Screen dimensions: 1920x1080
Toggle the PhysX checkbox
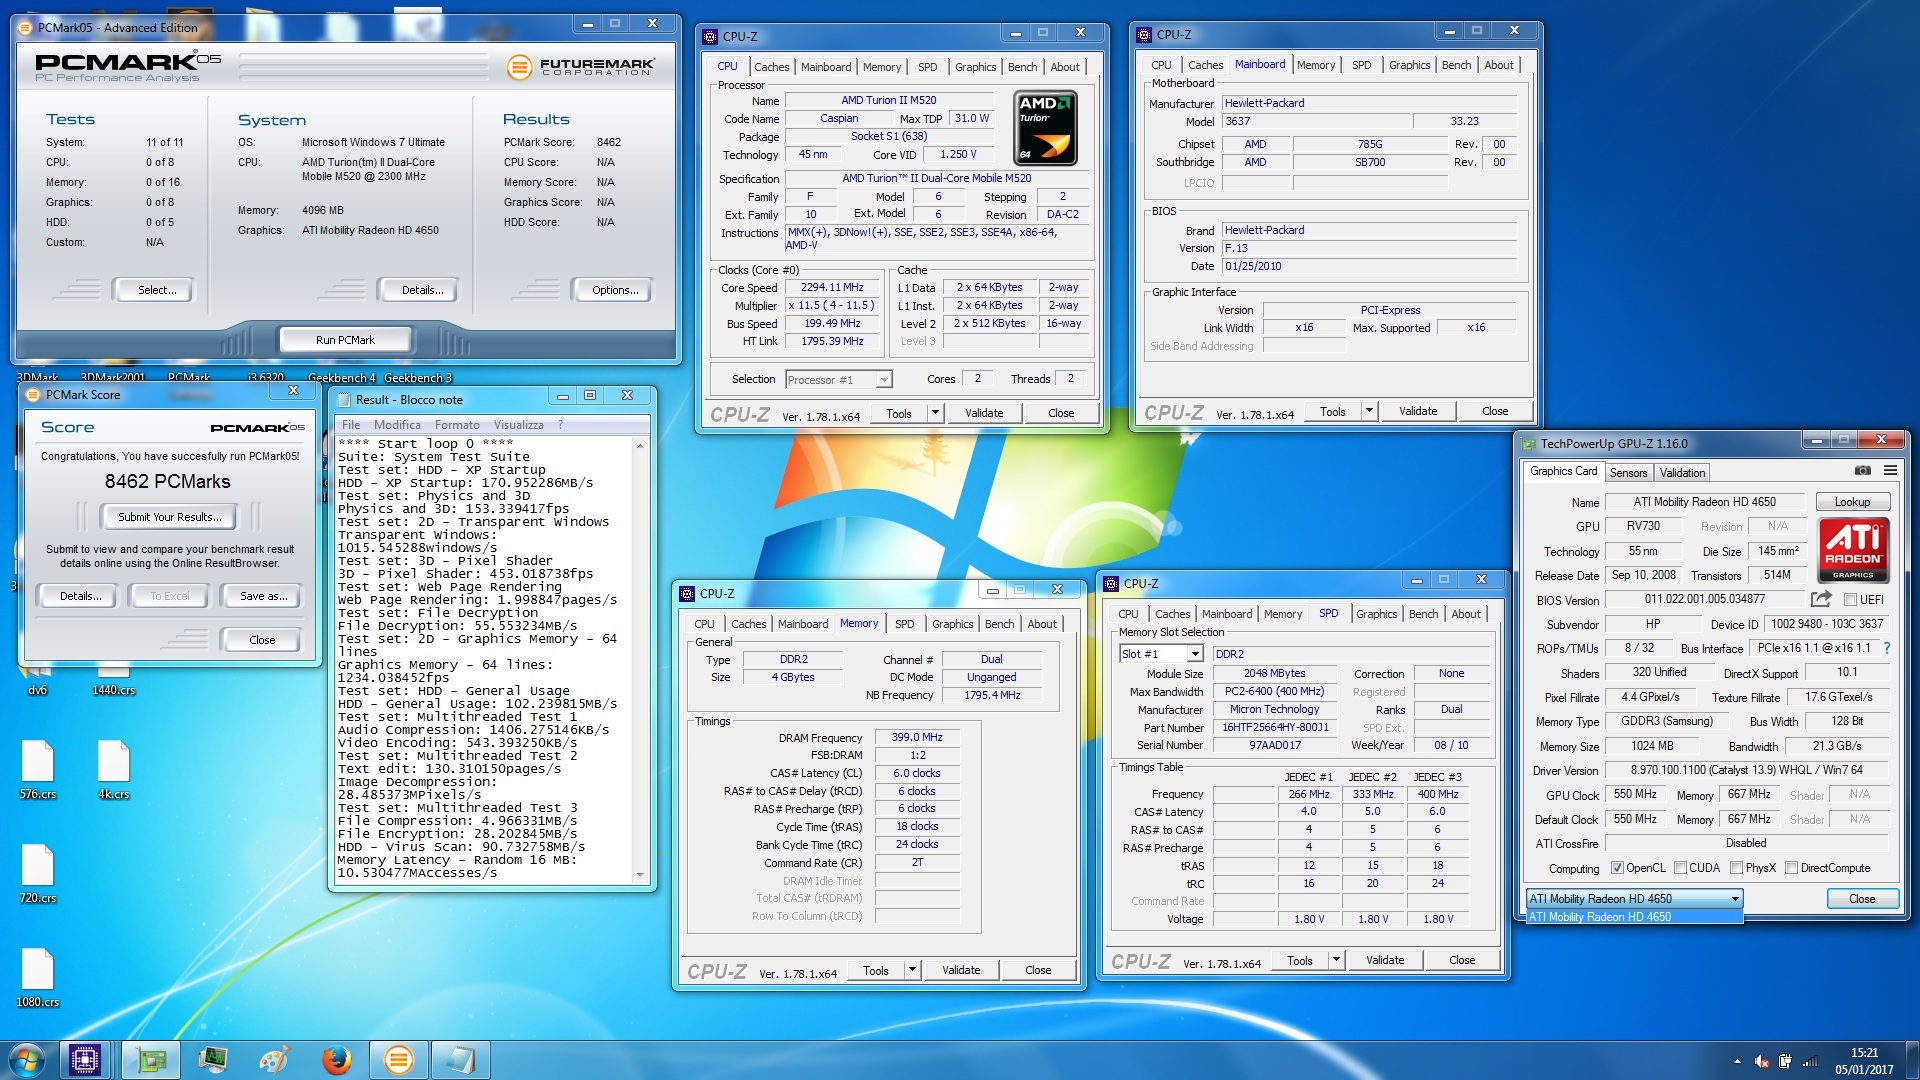(1737, 868)
